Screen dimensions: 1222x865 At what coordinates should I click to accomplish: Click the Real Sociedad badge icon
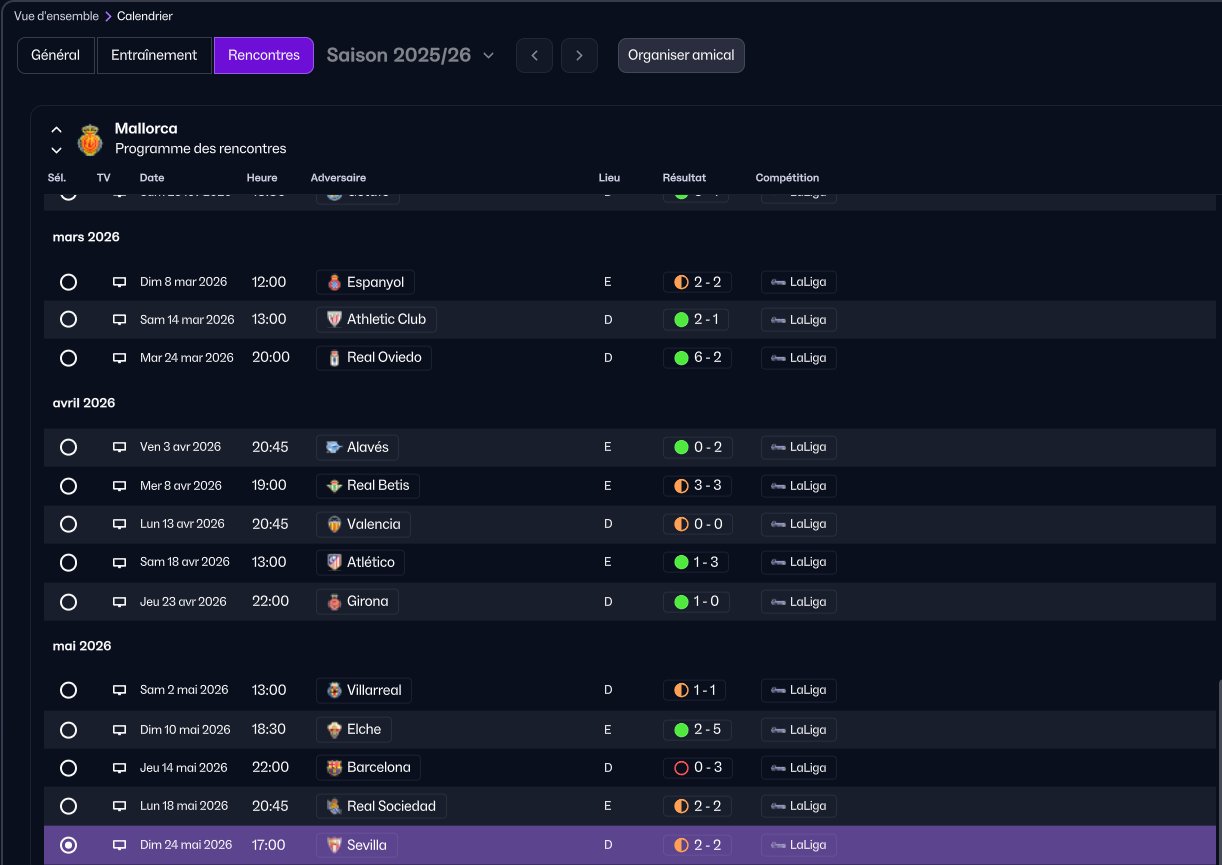tap(334, 806)
